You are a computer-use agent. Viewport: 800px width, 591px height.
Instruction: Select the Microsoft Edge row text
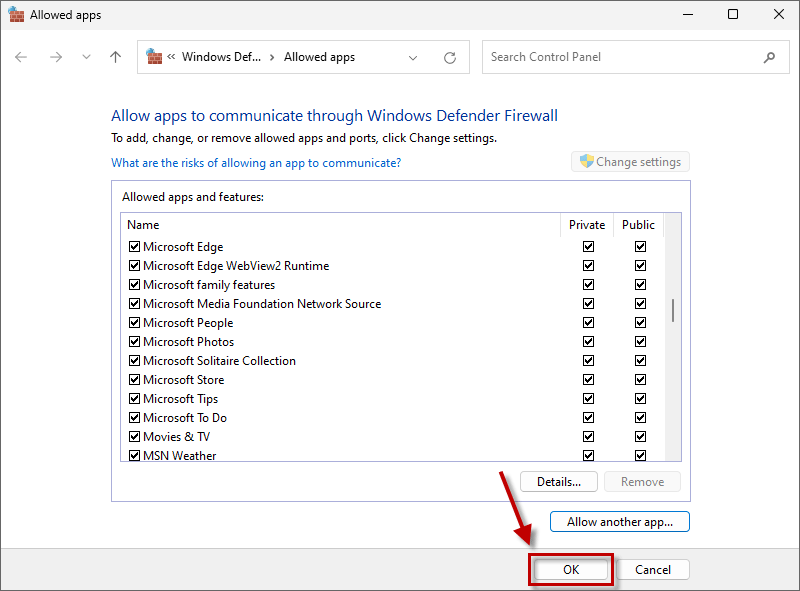tap(183, 247)
